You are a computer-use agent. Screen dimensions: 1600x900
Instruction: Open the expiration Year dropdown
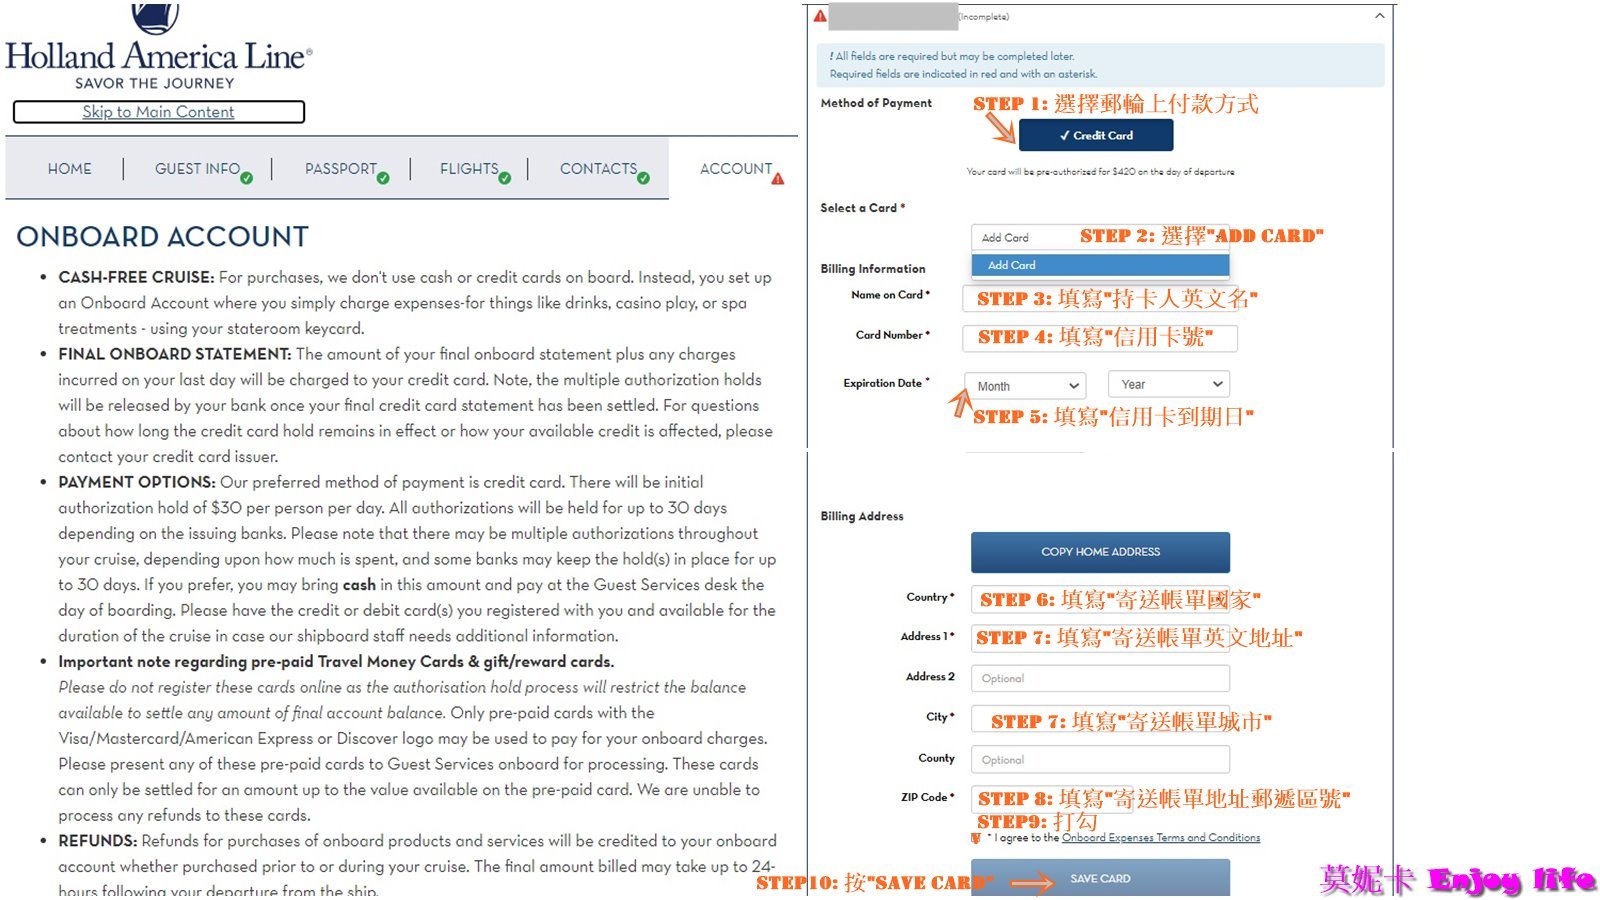pyautogui.click(x=1168, y=385)
